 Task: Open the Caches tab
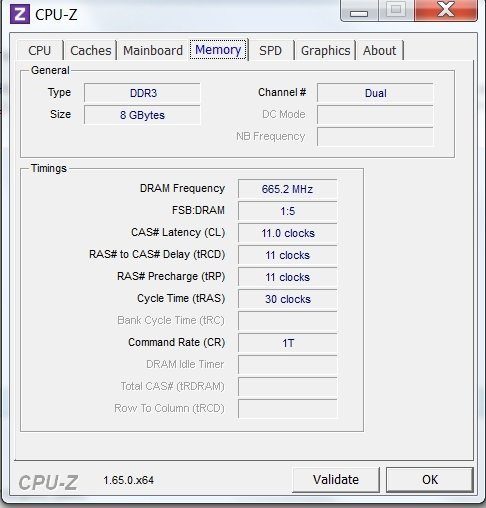(91, 51)
